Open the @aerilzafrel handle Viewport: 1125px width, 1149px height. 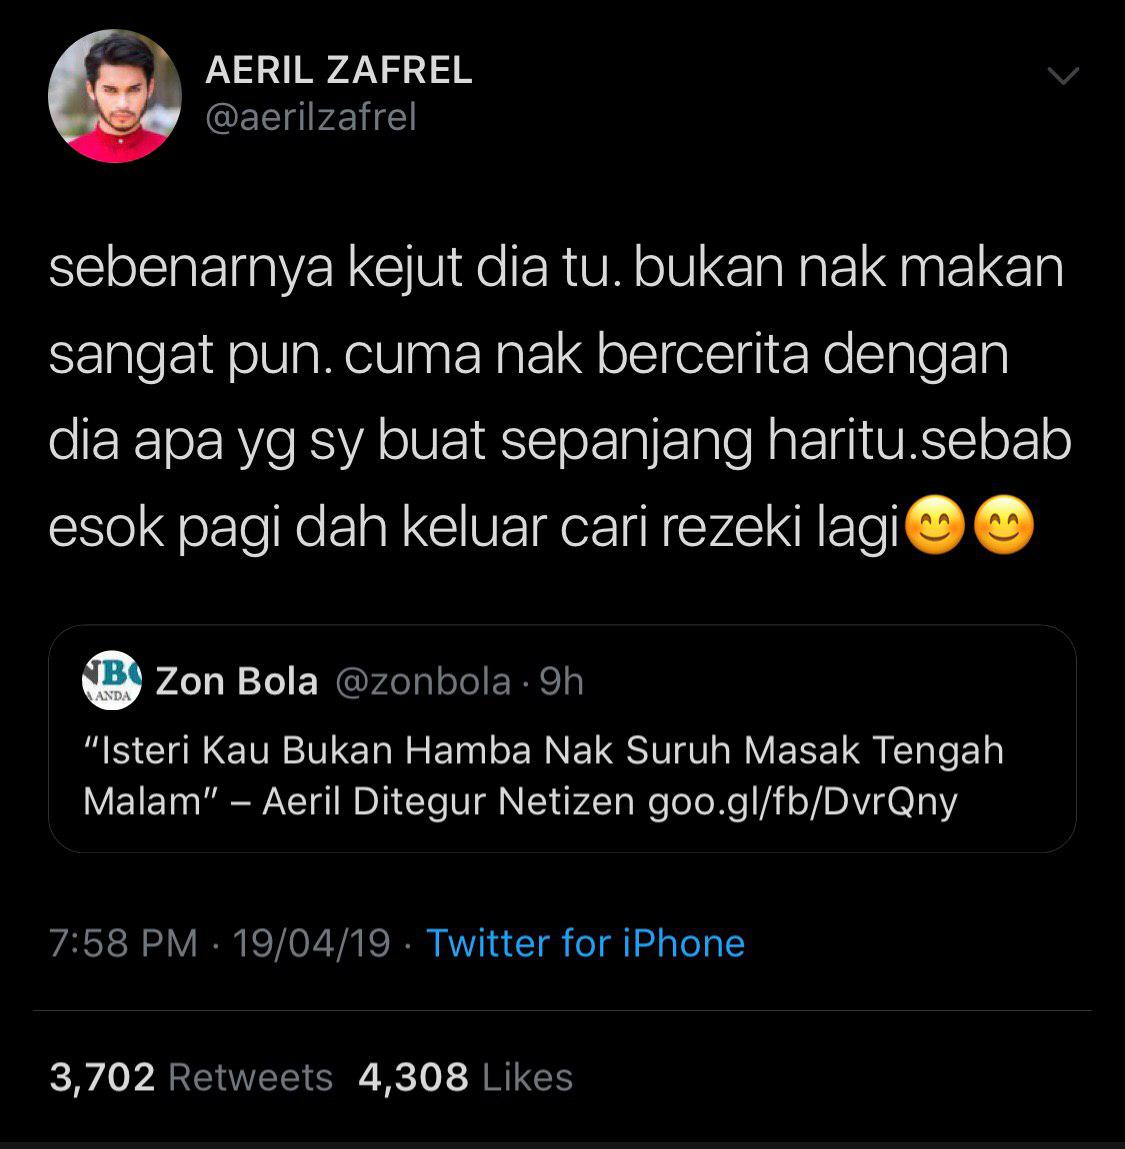click(311, 117)
